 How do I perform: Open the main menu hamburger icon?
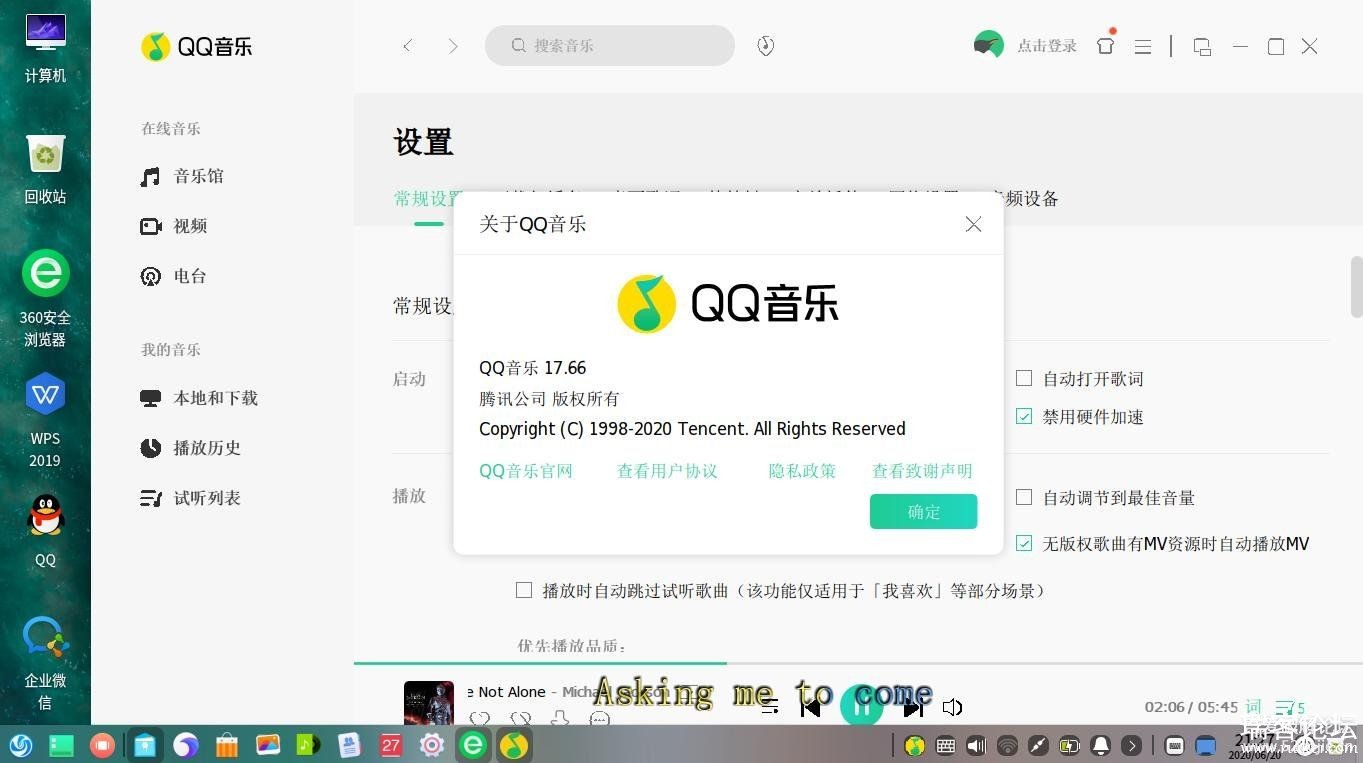click(1143, 46)
